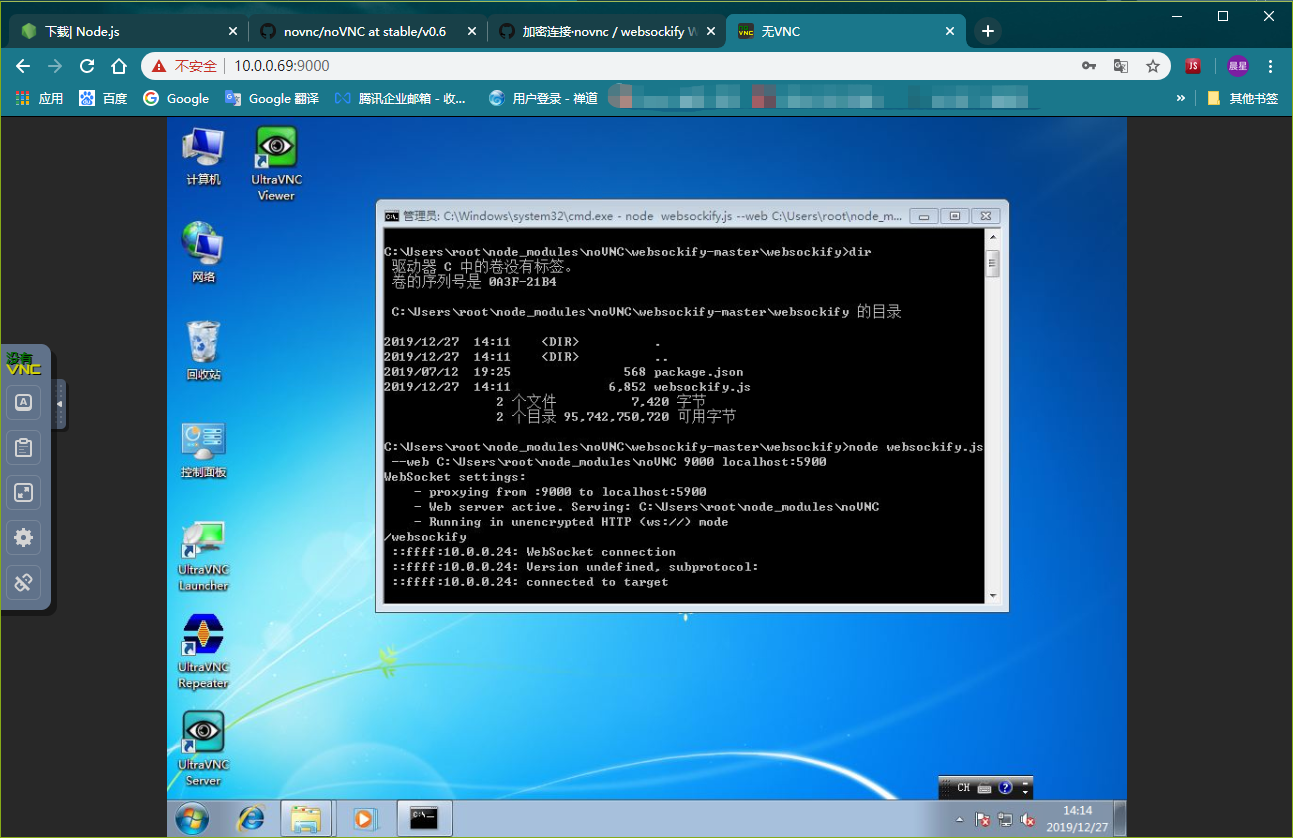Click cmd scrollbar up arrow
The height and width of the screenshot is (838, 1293).
tap(993, 237)
